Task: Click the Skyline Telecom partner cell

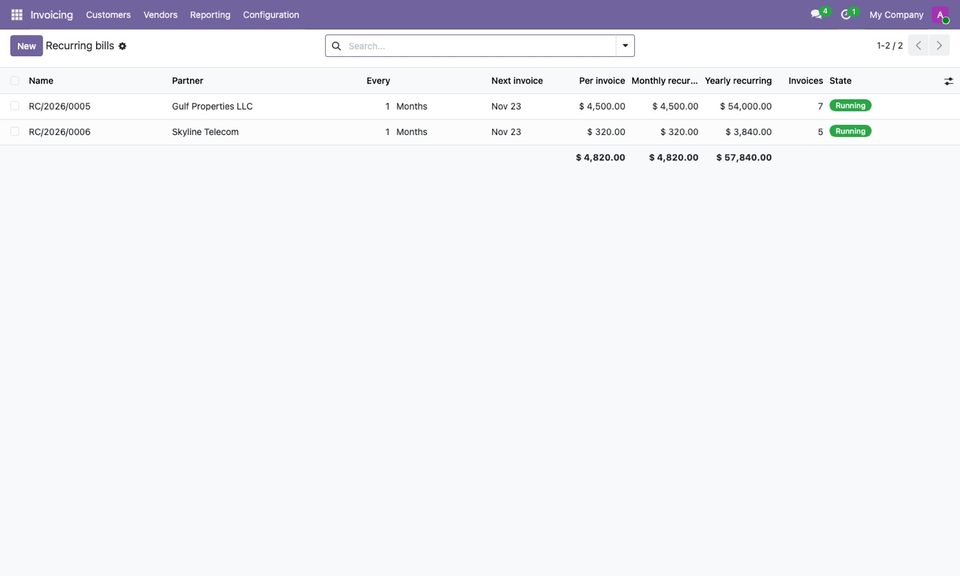Action: pyautogui.click(x=205, y=132)
